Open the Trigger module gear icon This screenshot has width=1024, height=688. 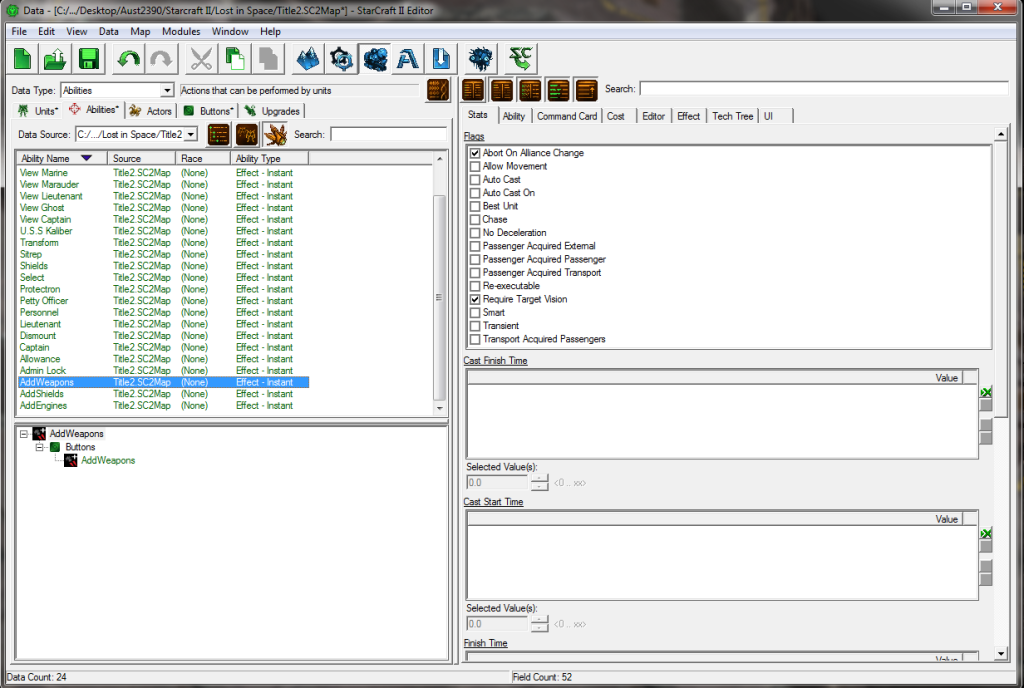(341, 59)
